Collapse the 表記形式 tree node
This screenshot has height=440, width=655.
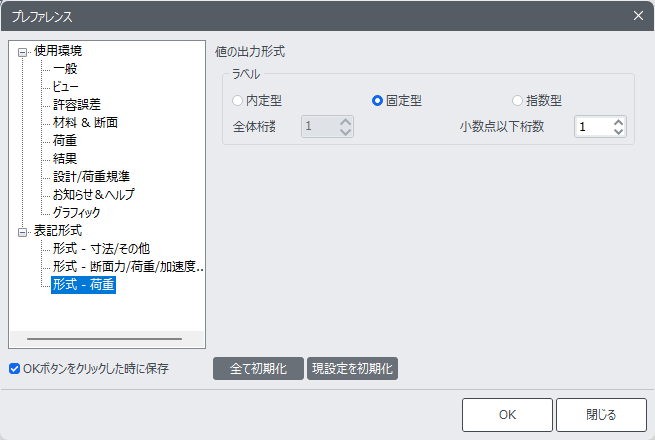(23, 232)
